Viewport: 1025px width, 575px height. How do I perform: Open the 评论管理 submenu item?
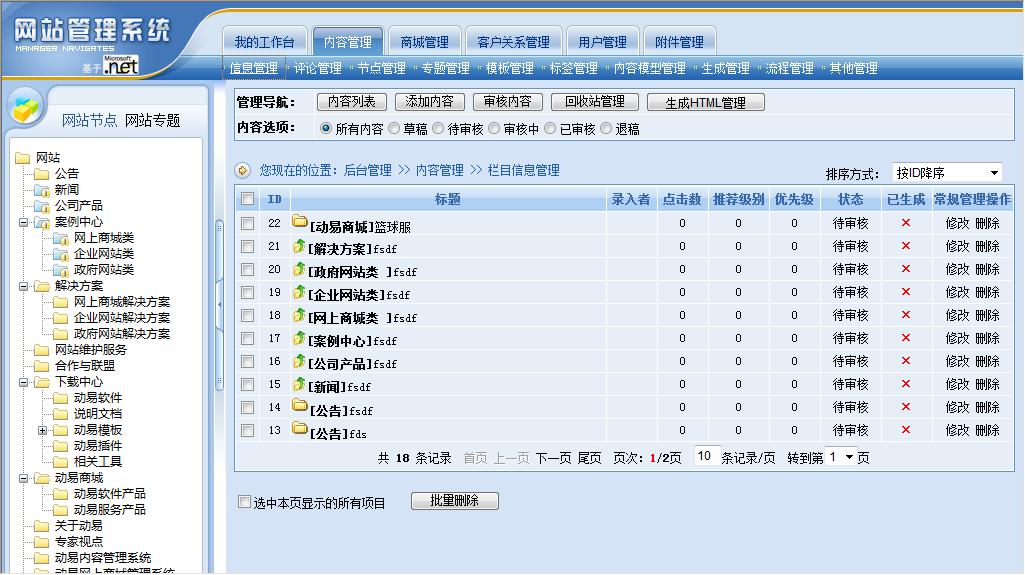pyautogui.click(x=318, y=69)
